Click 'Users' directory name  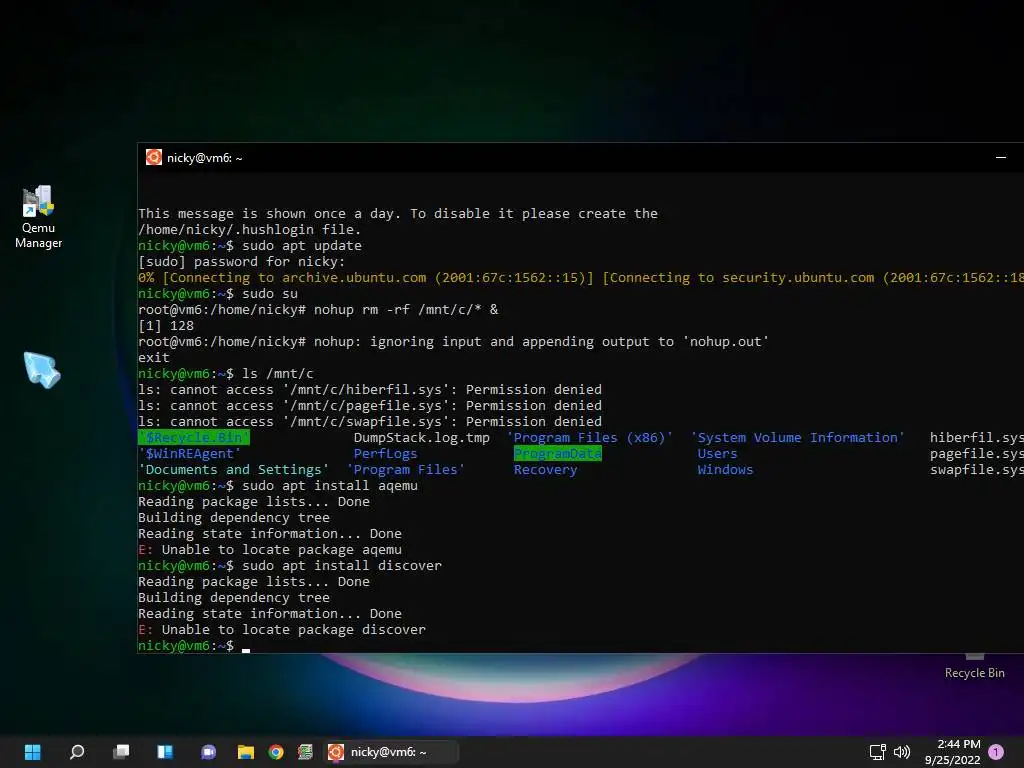pyautogui.click(x=717, y=453)
